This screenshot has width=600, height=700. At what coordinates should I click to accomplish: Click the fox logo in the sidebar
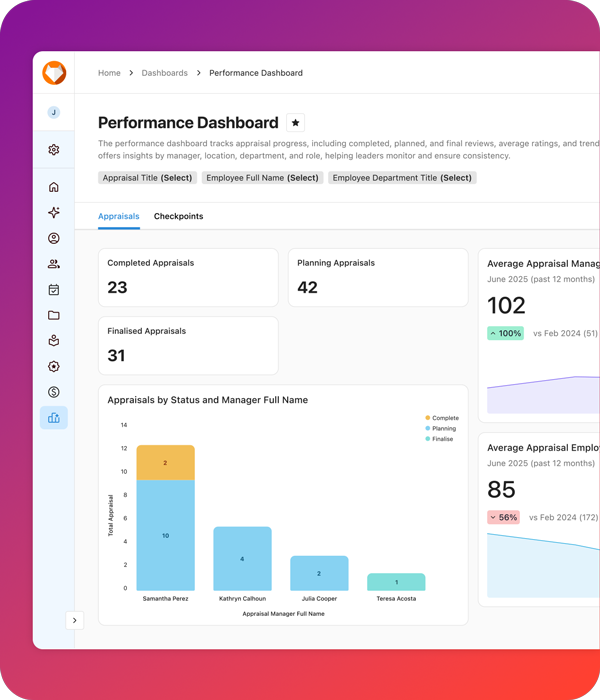54,73
